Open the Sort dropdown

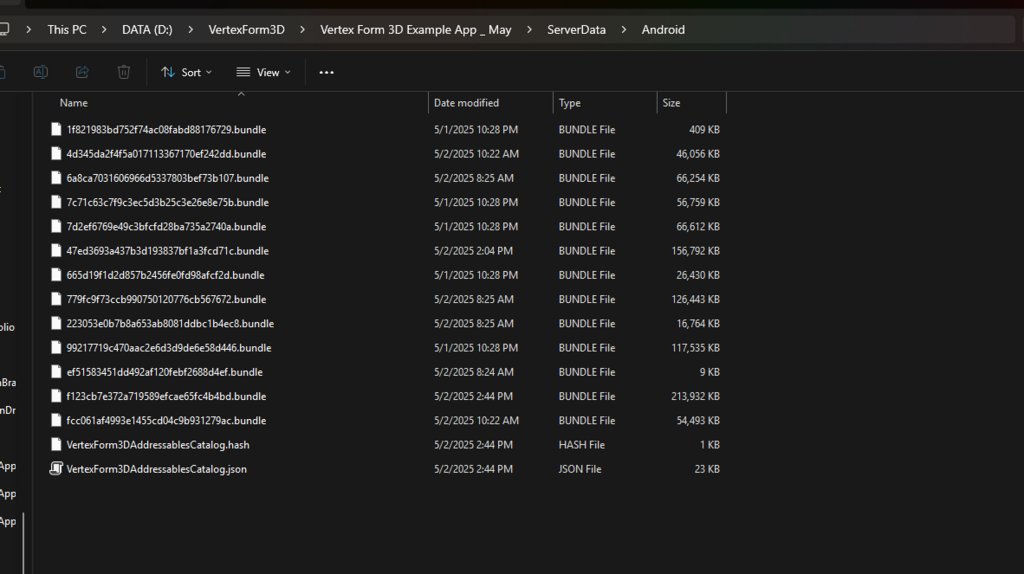(x=187, y=72)
